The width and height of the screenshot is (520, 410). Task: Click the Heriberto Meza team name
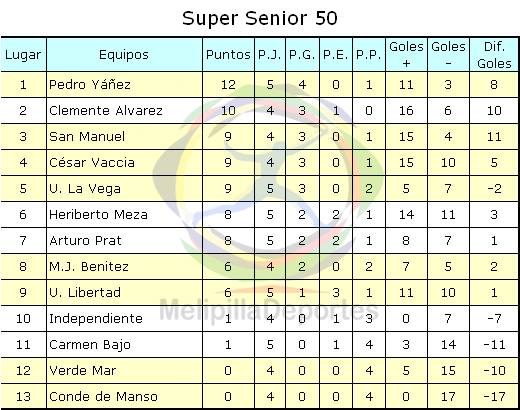click(98, 215)
